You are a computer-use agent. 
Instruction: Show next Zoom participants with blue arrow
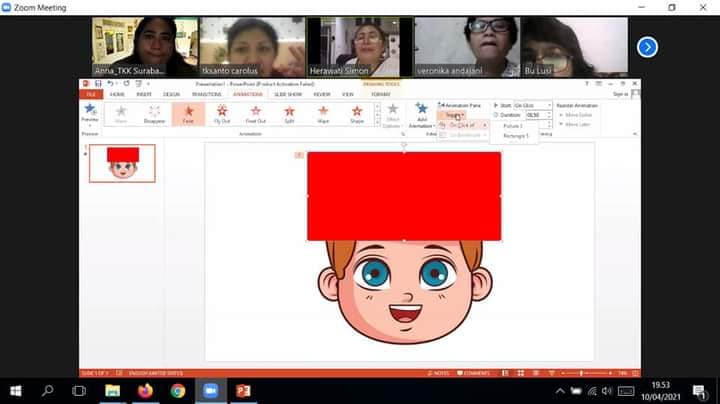tap(647, 47)
